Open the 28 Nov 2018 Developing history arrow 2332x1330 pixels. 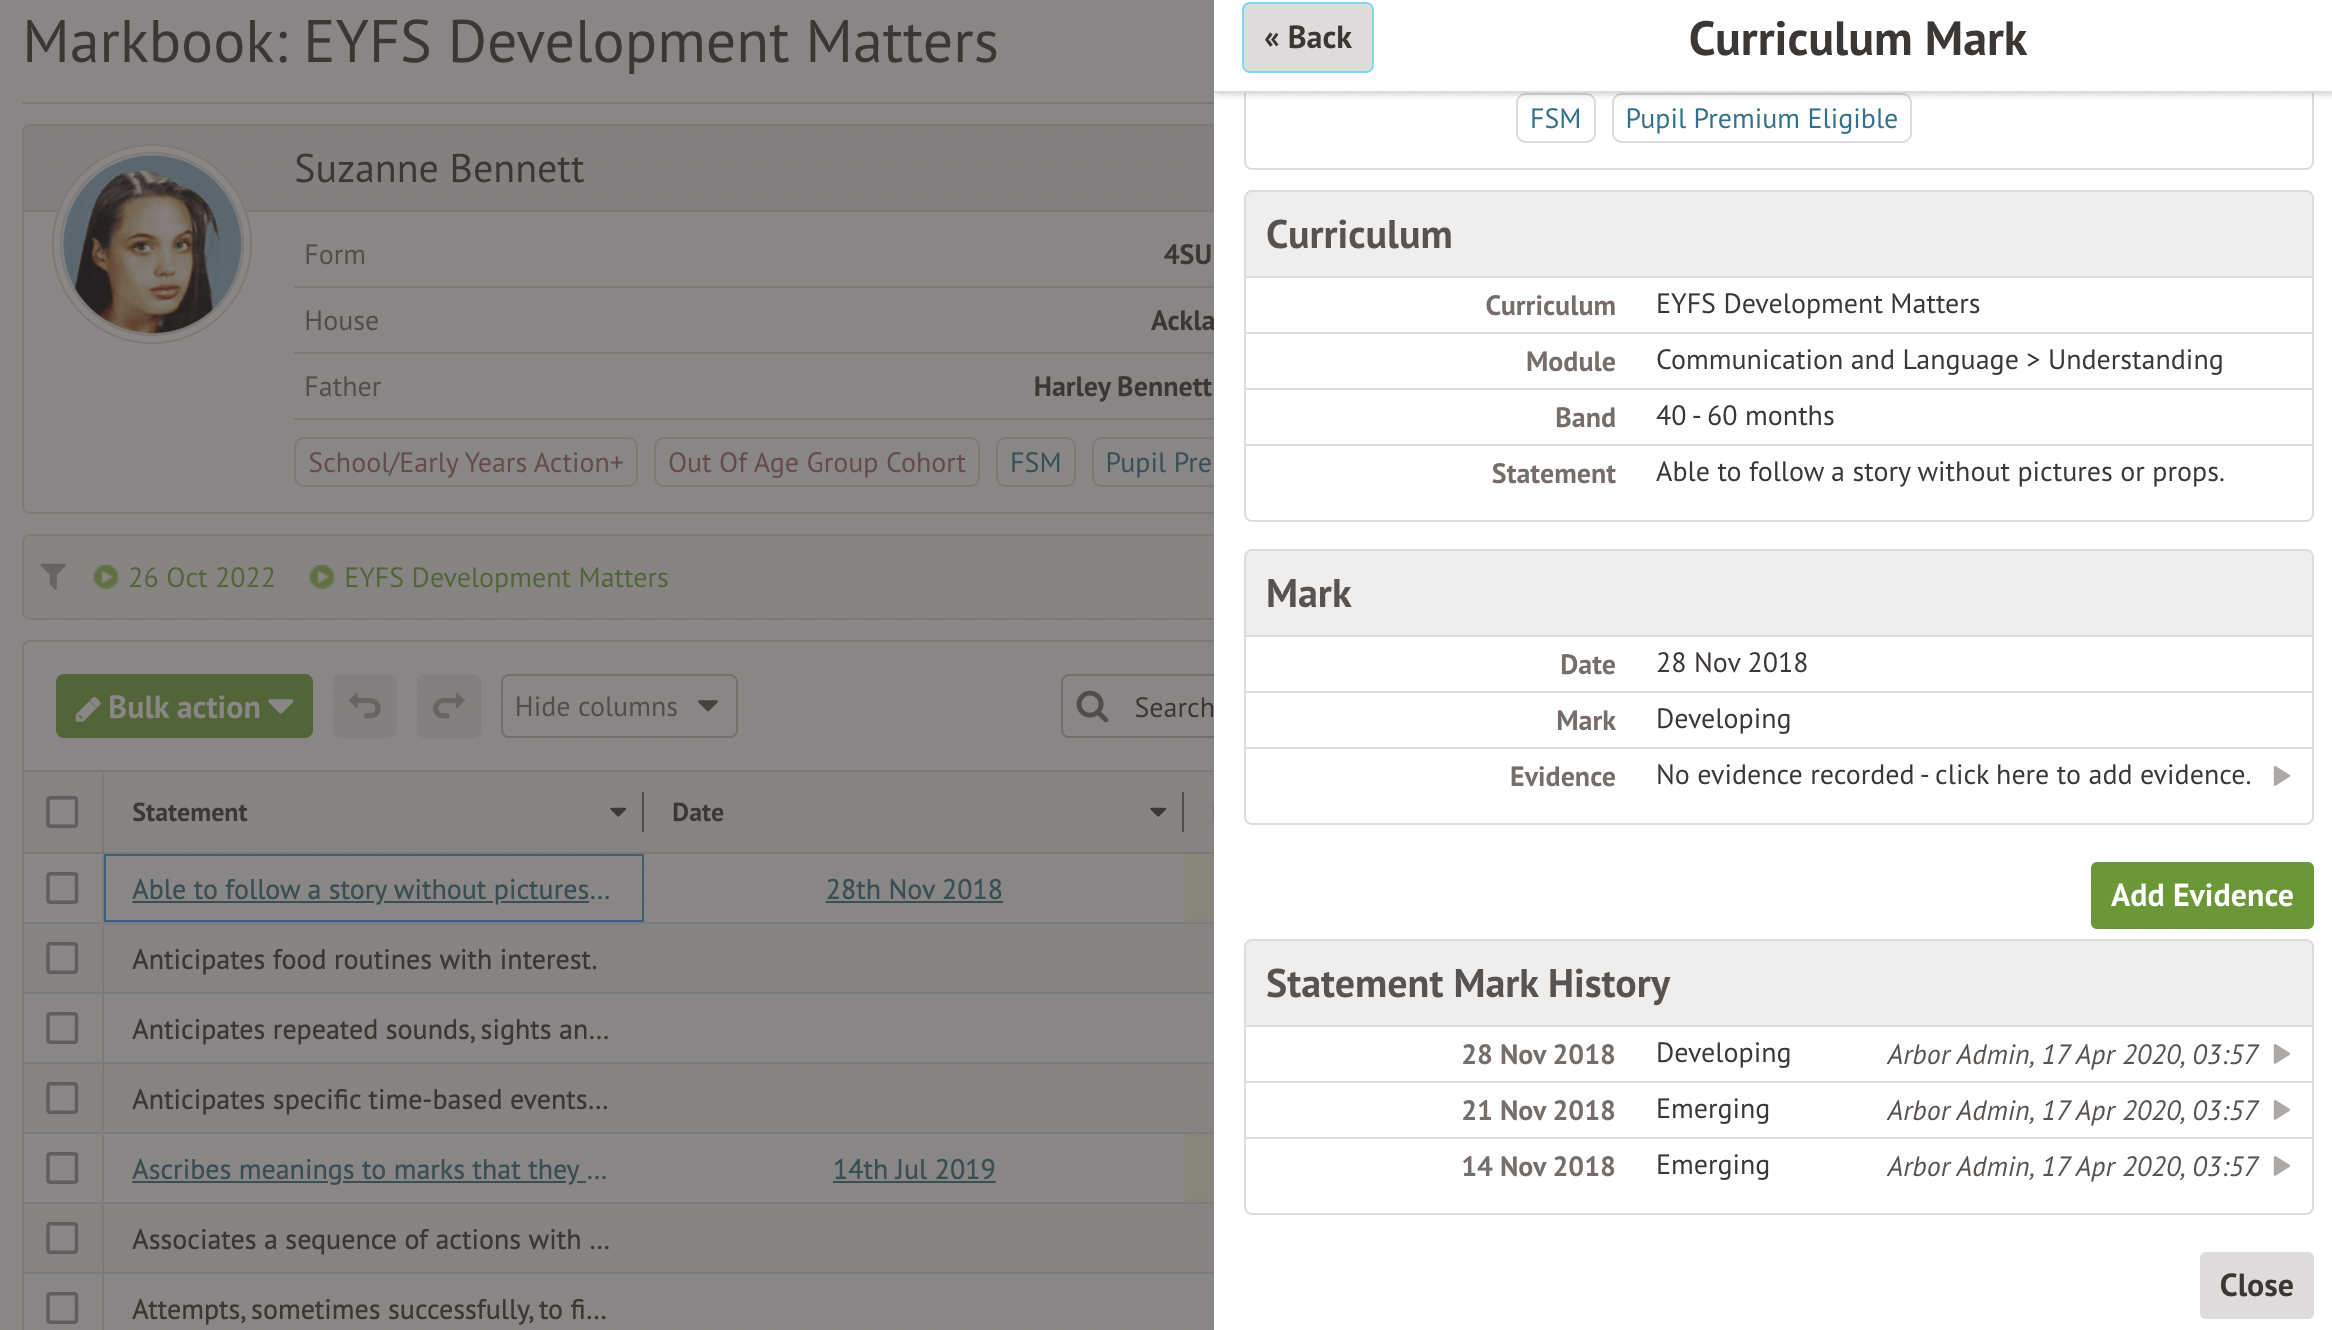click(2282, 1054)
